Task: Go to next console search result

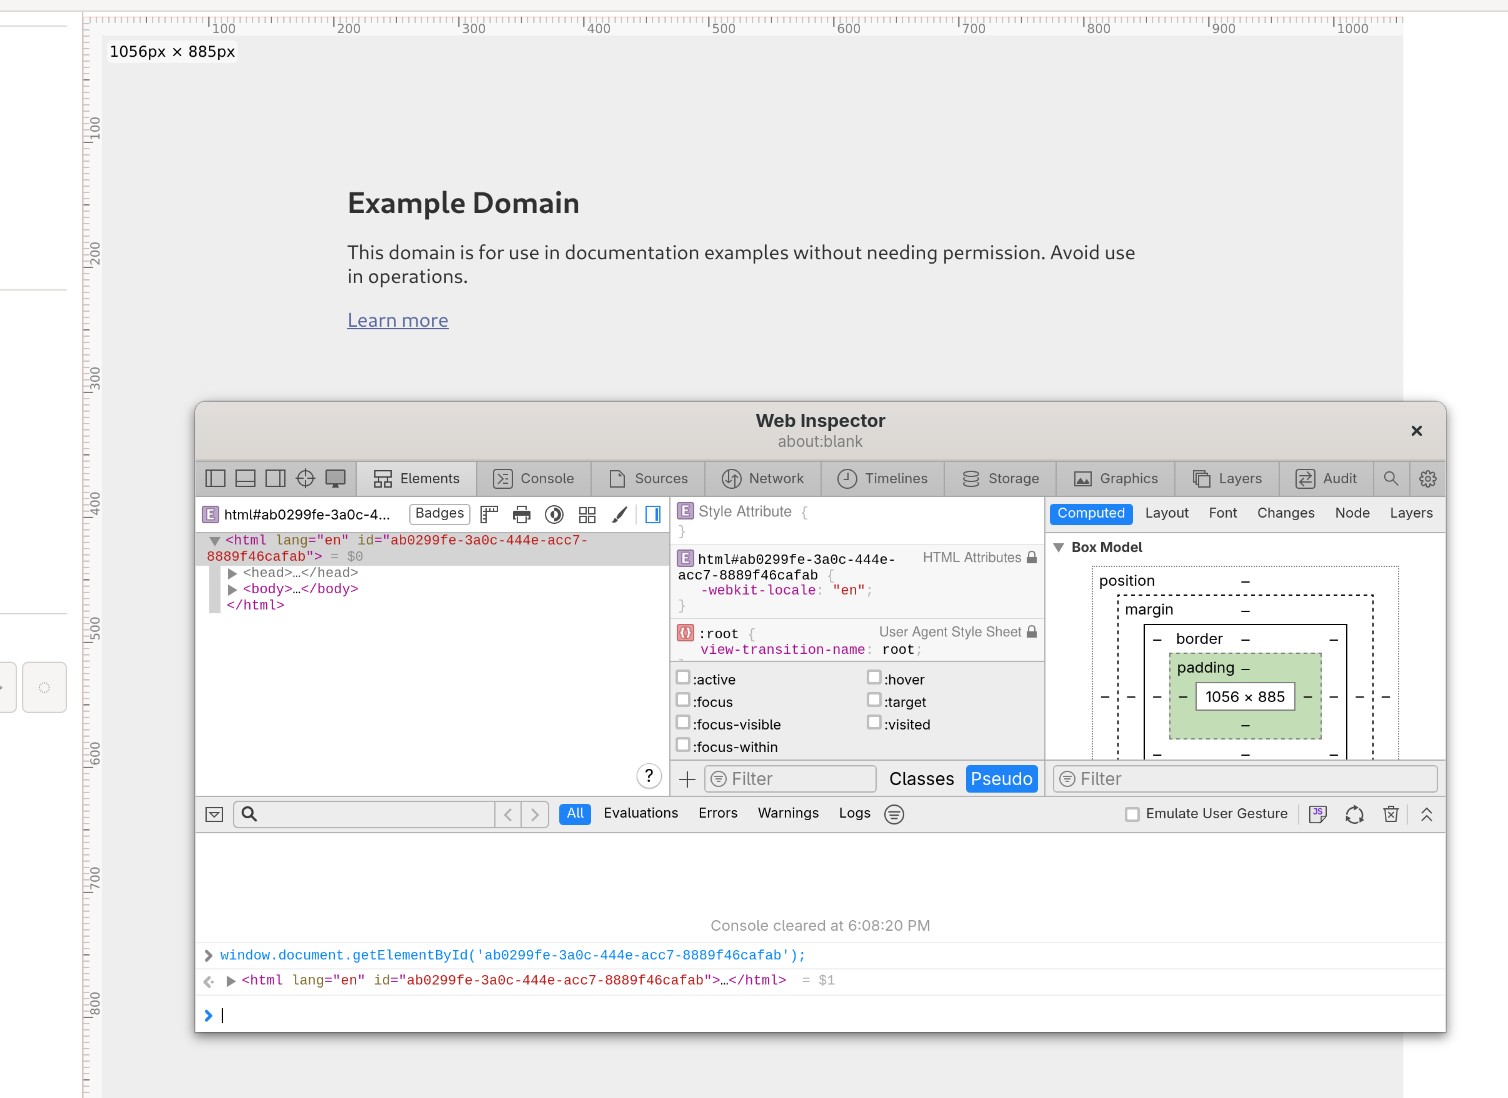Action: [x=535, y=814]
